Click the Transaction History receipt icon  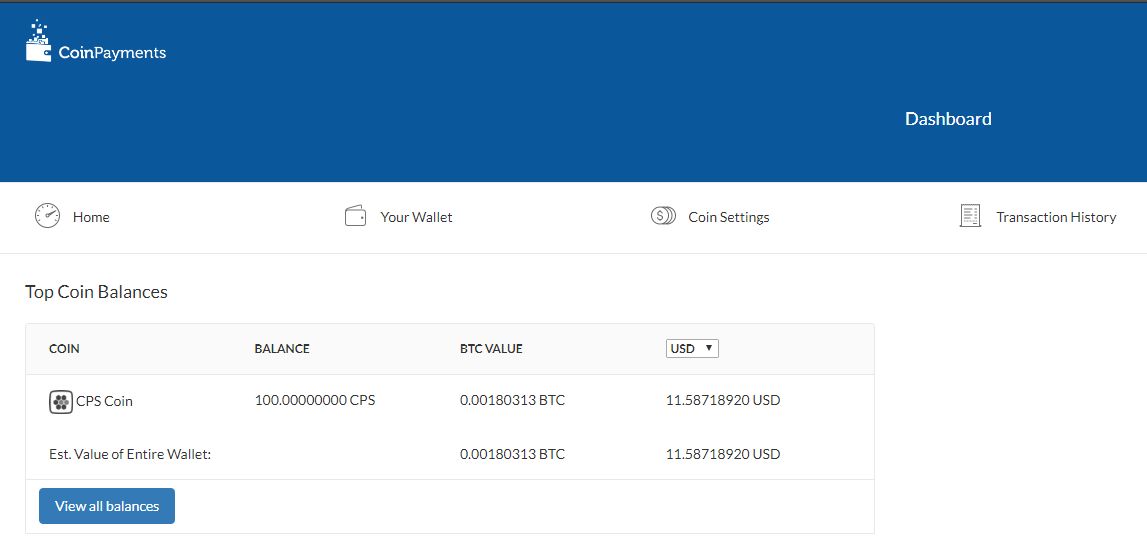tap(970, 216)
